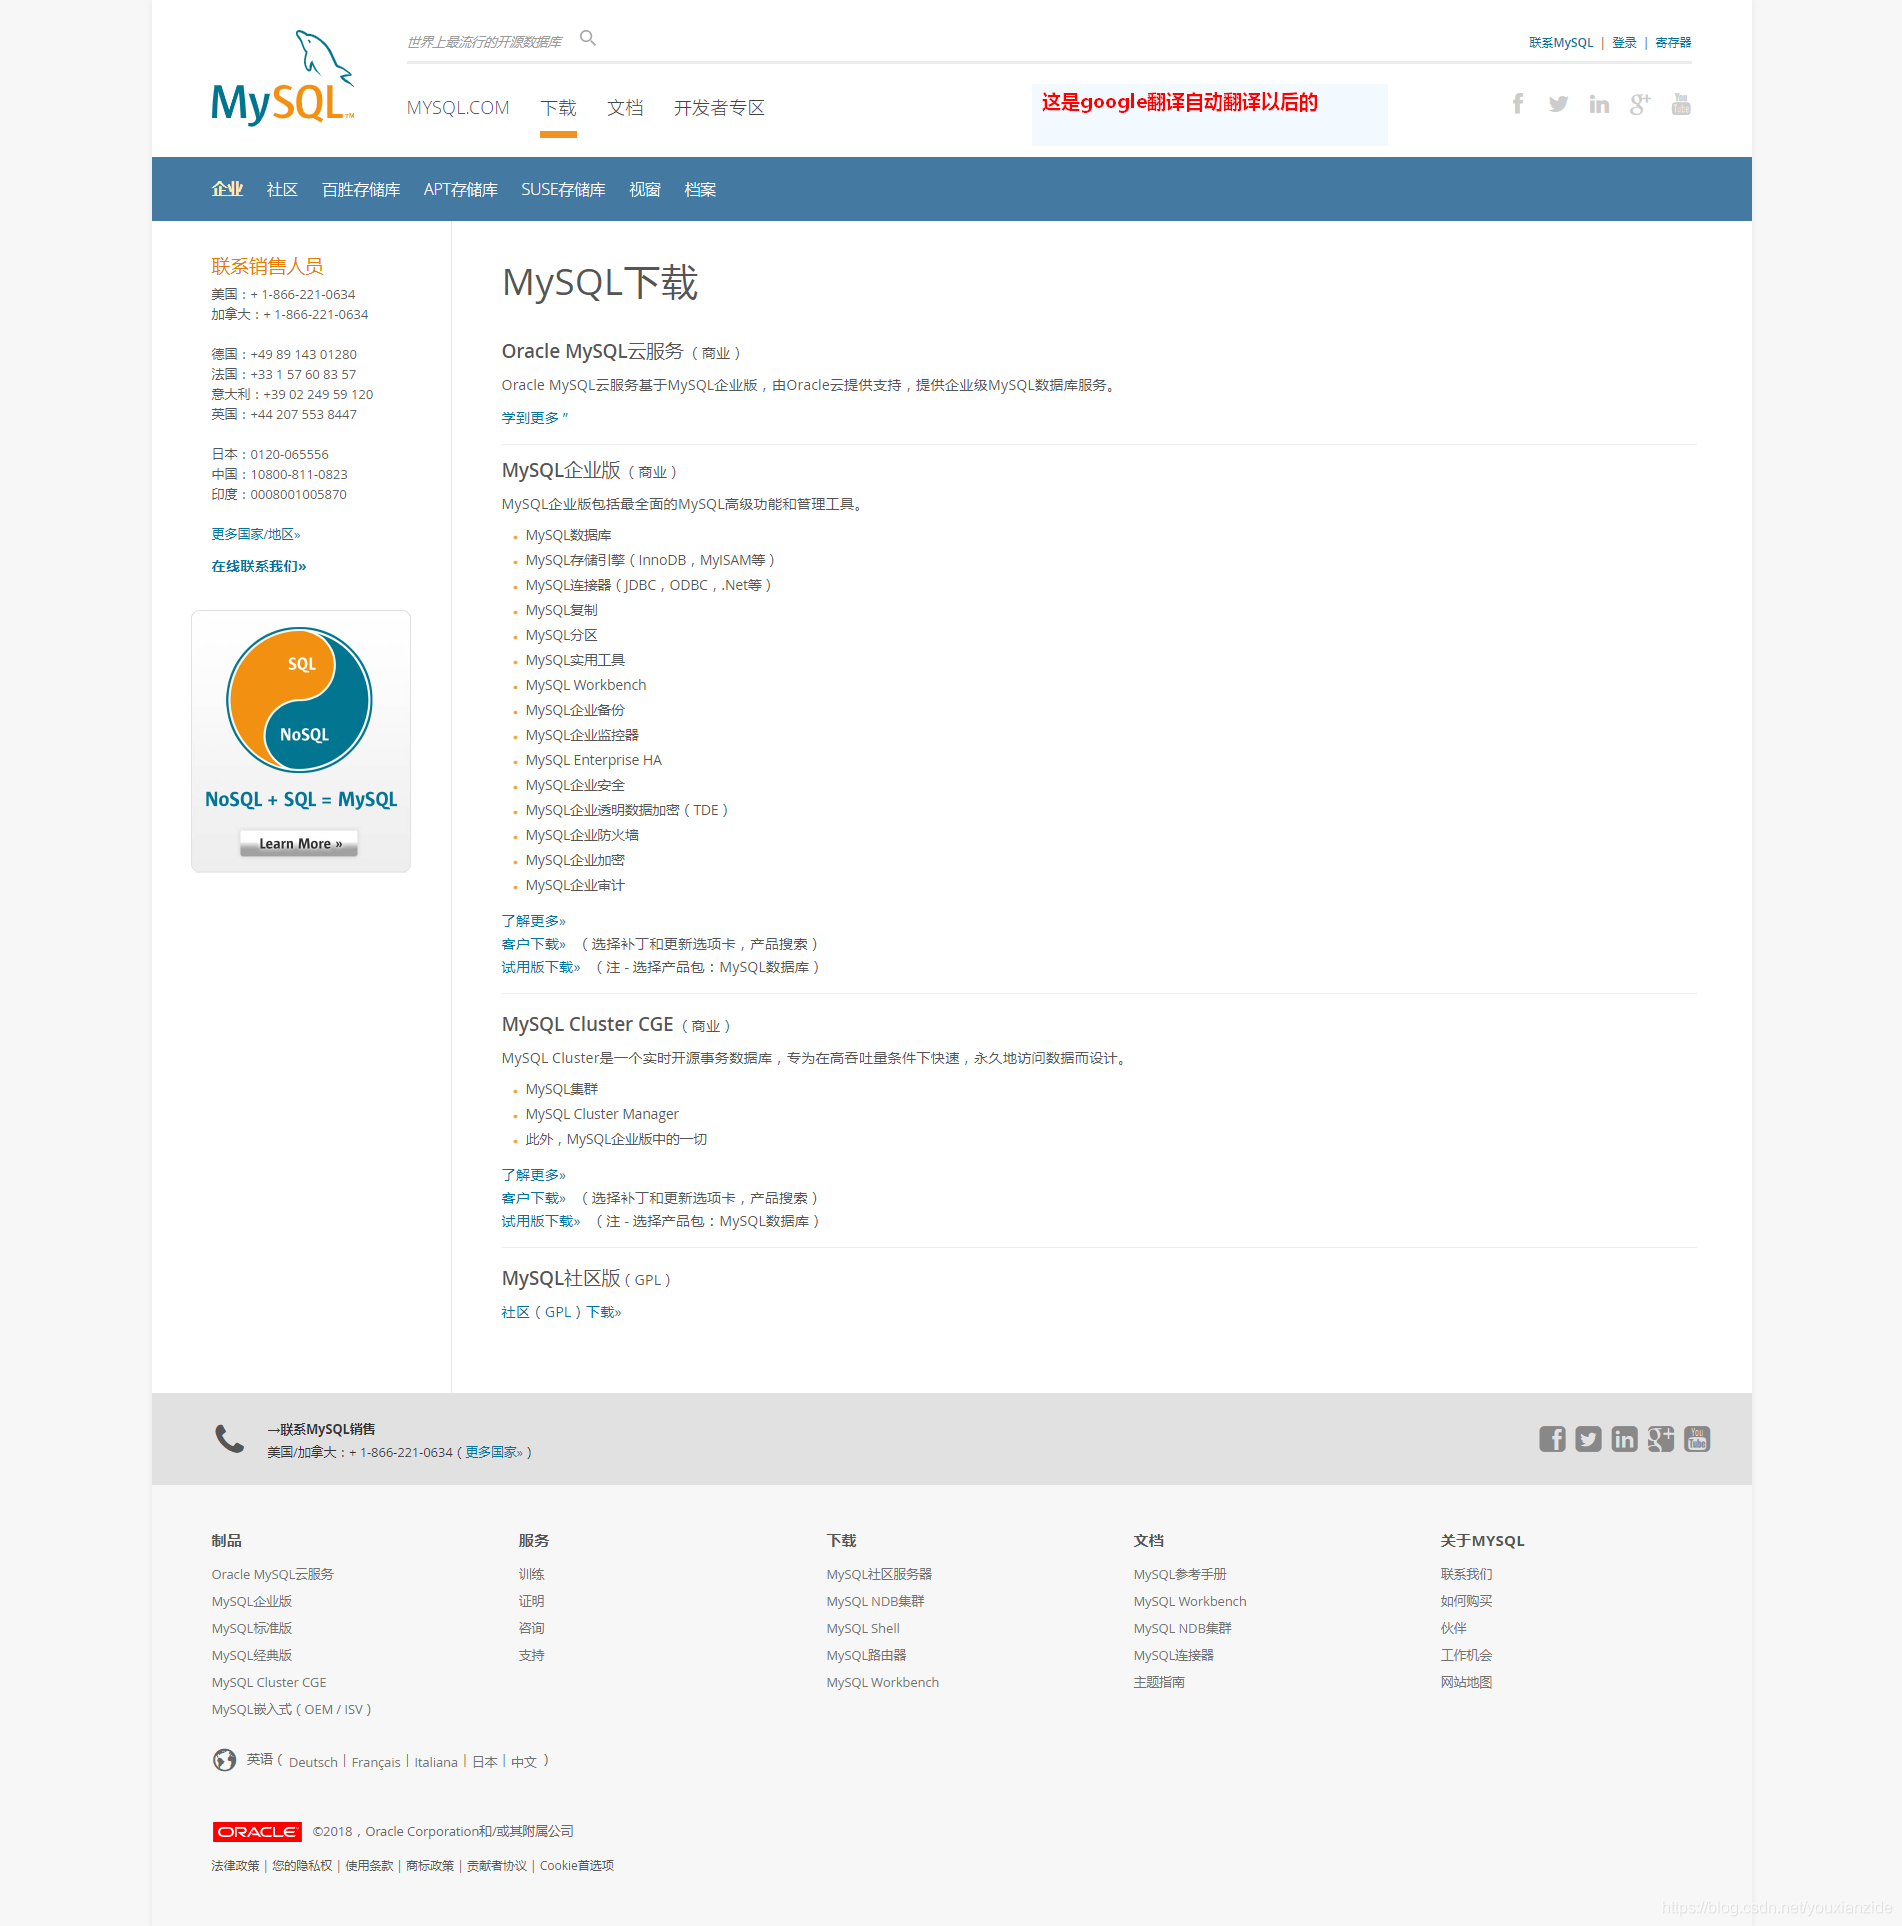Open MYSQL.COM nav item
The height and width of the screenshot is (1926, 1902).
pos(458,108)
